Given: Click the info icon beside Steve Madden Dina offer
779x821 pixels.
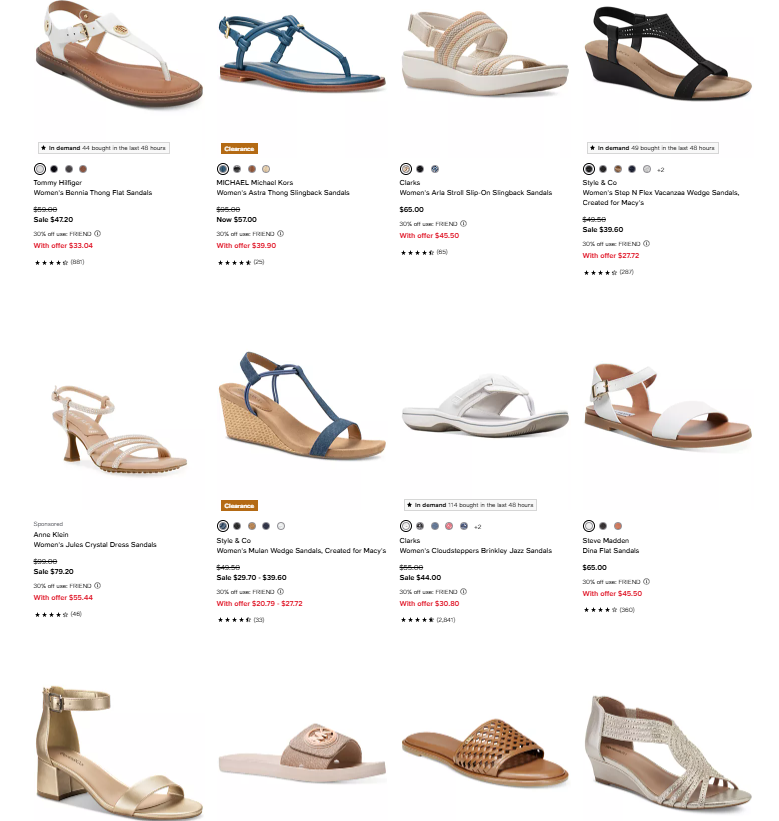Looking at the screenshot, I should pos(647,582).
